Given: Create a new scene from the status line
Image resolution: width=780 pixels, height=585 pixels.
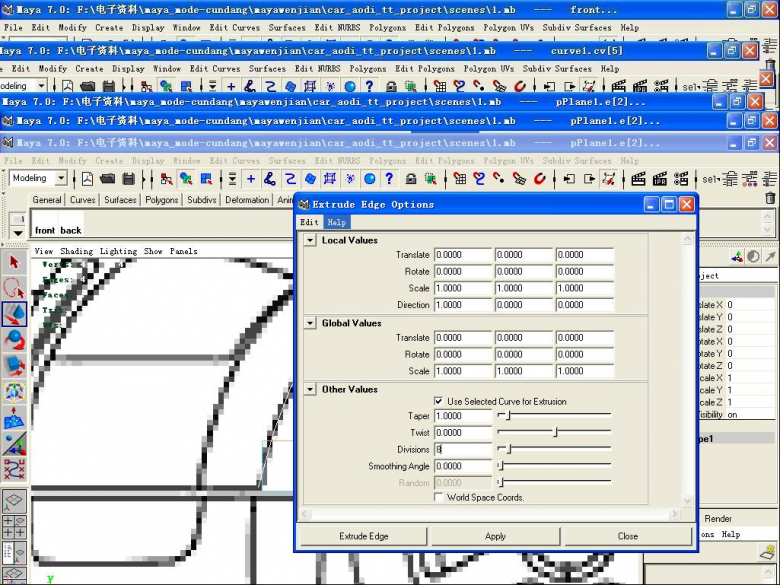Looking at the screenshot, I should (x=88, y=179).
